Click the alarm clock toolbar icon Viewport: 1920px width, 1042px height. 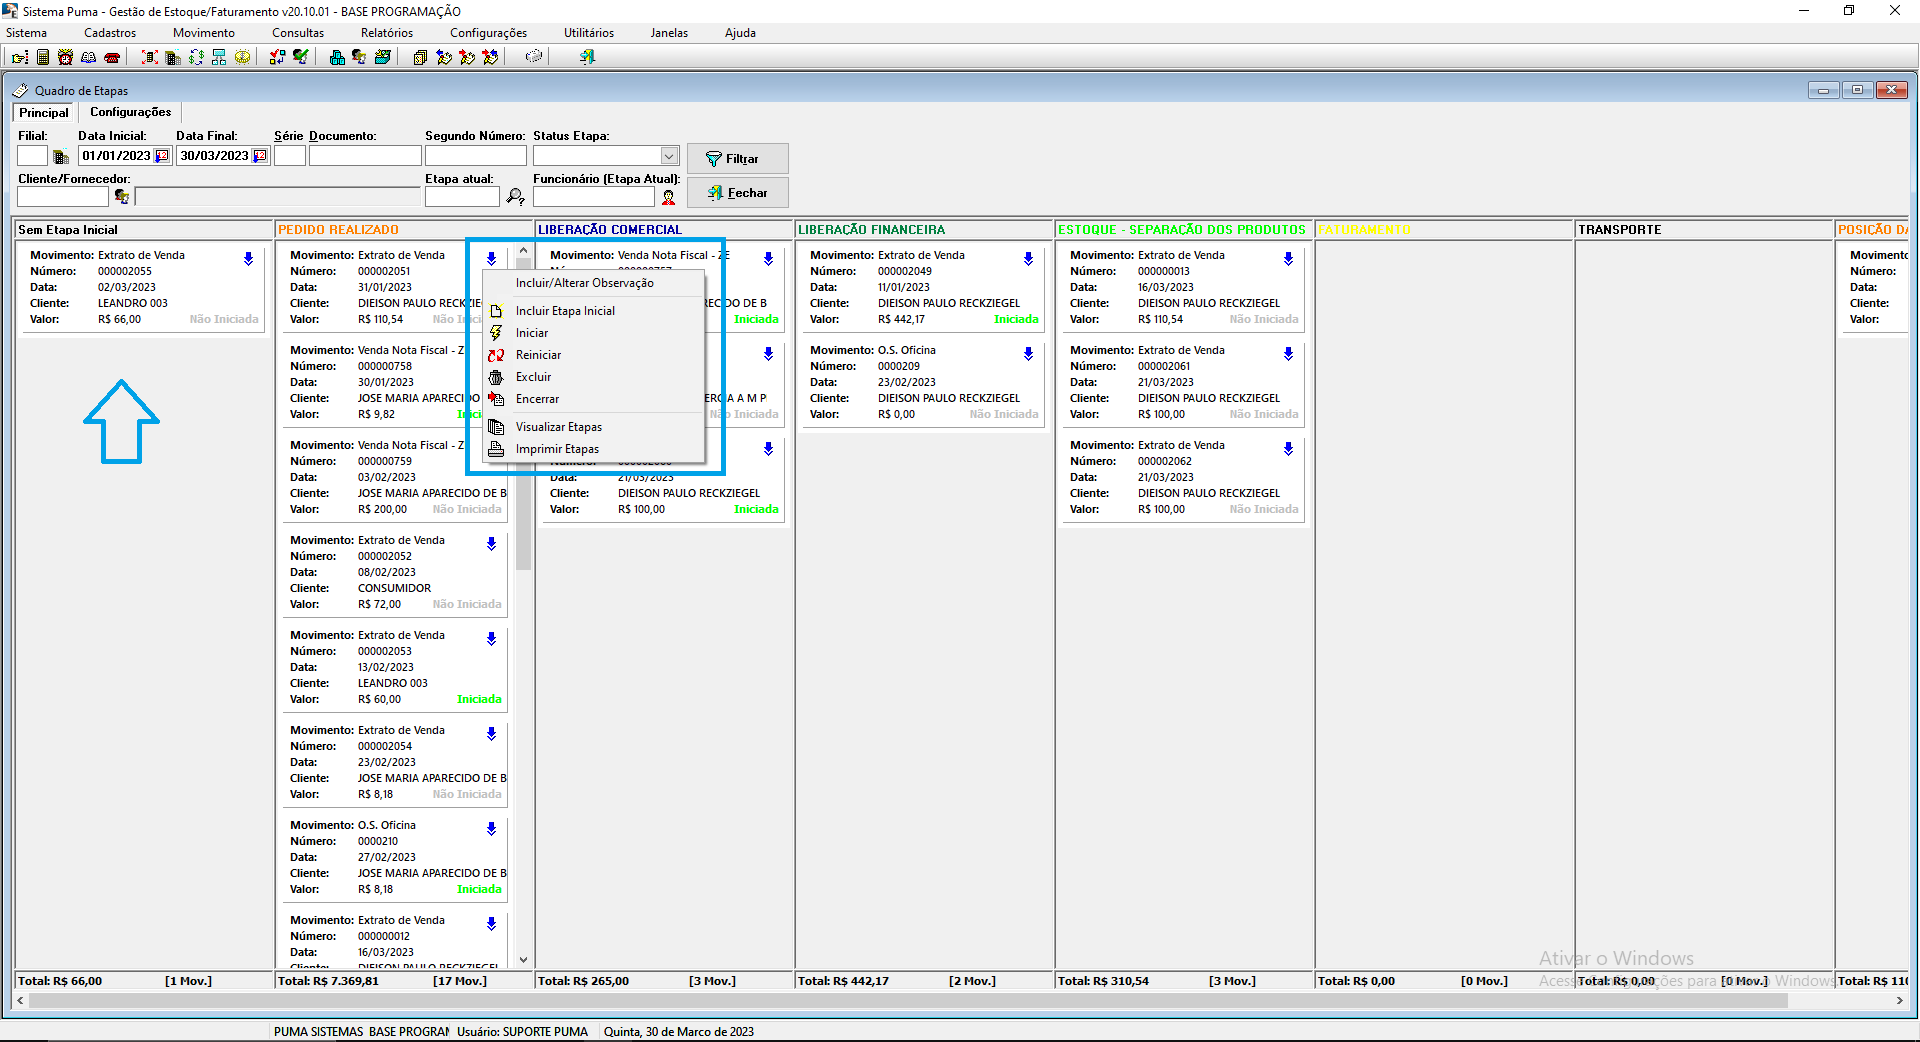coord(65,57)
